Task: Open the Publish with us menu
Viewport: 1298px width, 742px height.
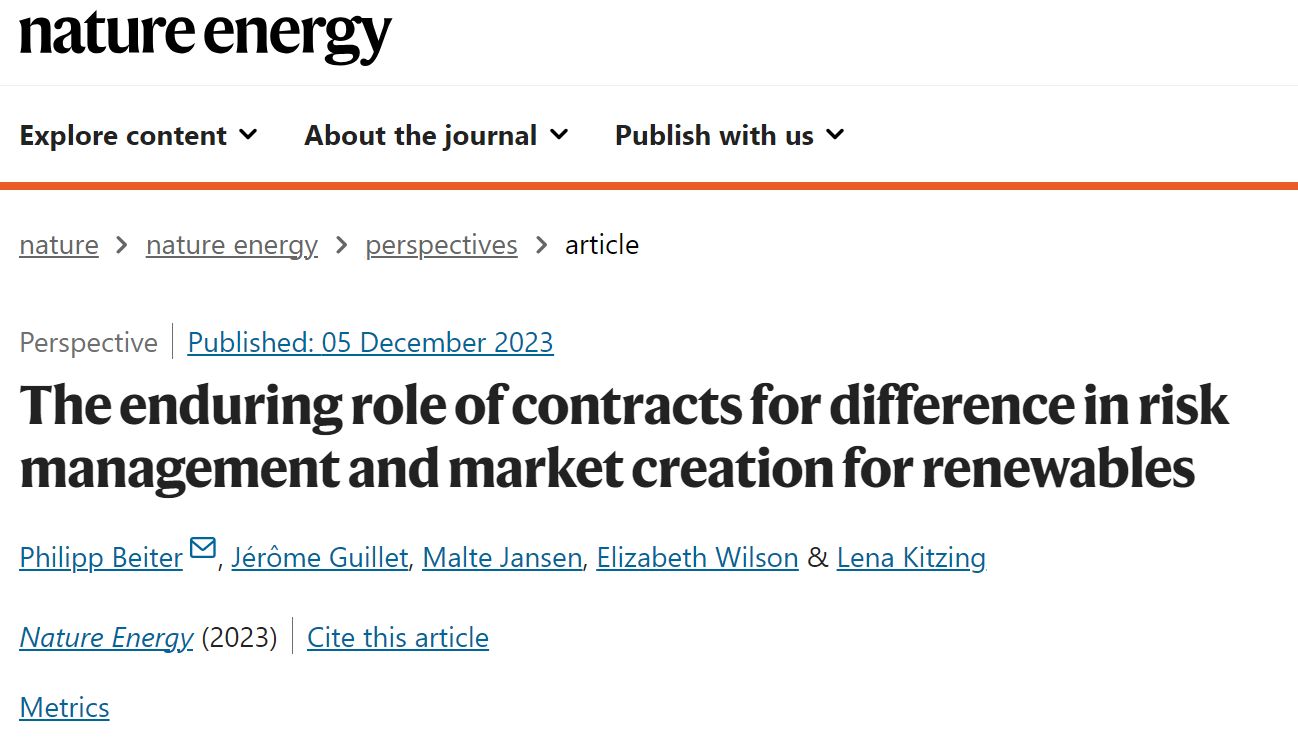Action: [730, 135]
